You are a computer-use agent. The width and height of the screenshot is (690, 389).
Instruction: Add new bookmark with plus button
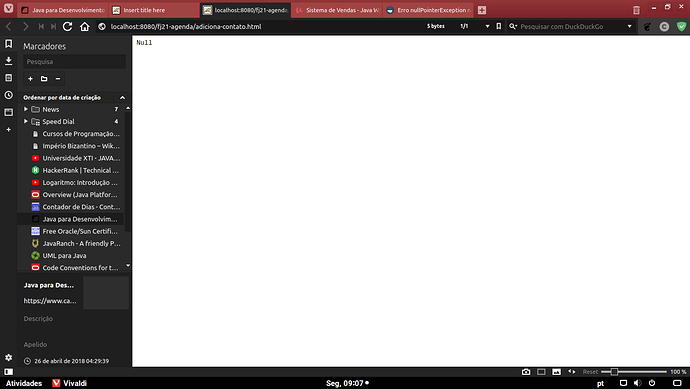[30, 79]
